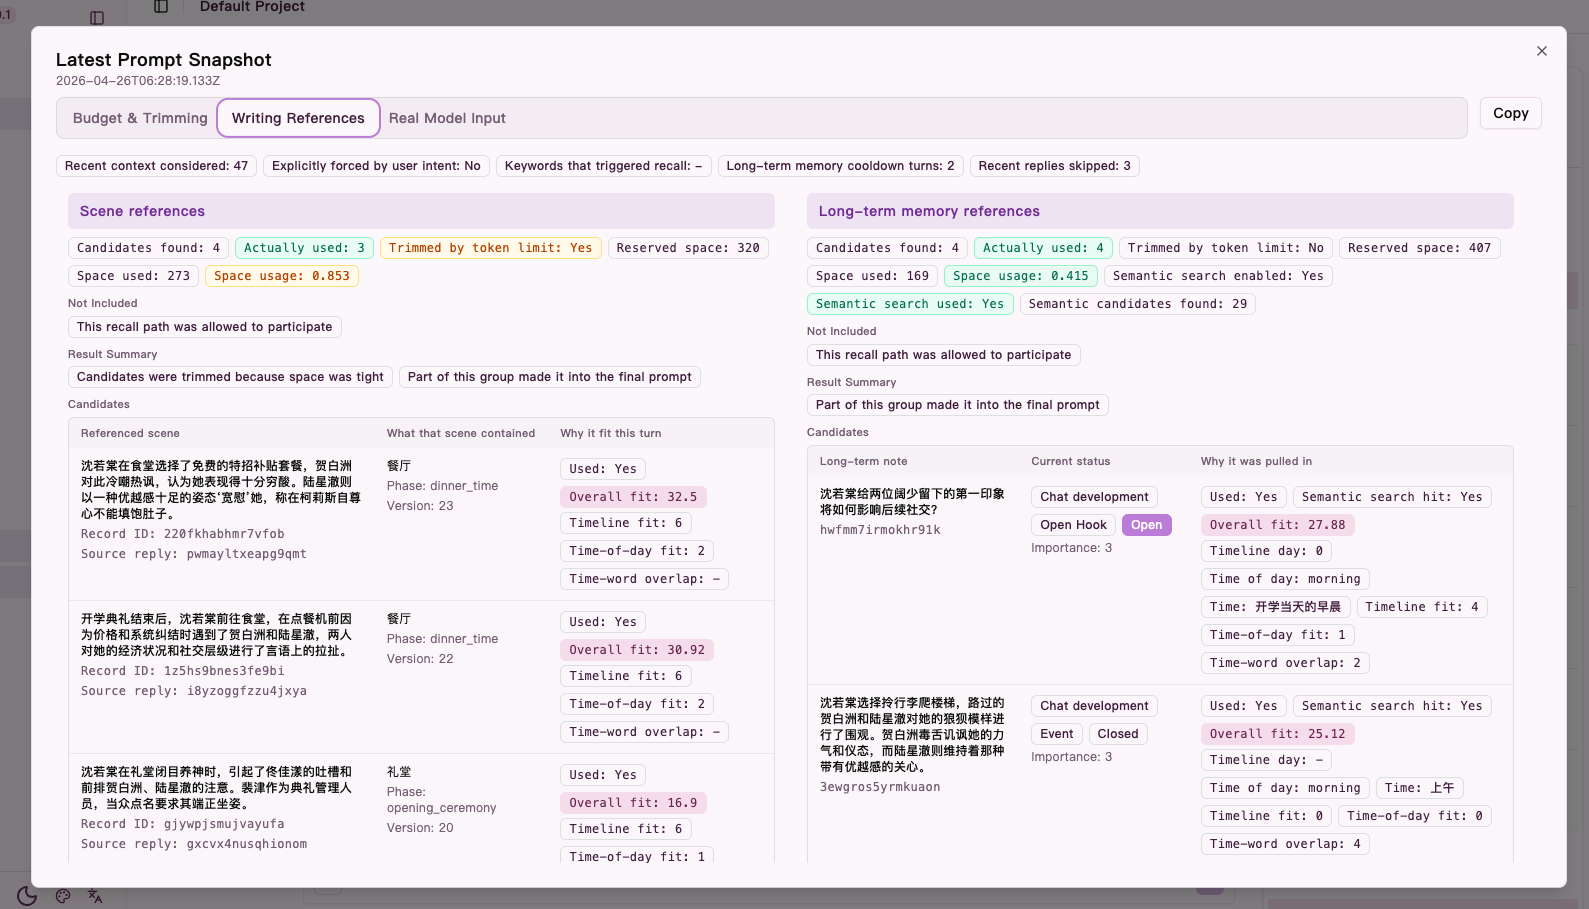Click the Semantic search used: Yes chip
This screenshot has width=1589, height=909.
pyautogui.click(x=909, y=304)
